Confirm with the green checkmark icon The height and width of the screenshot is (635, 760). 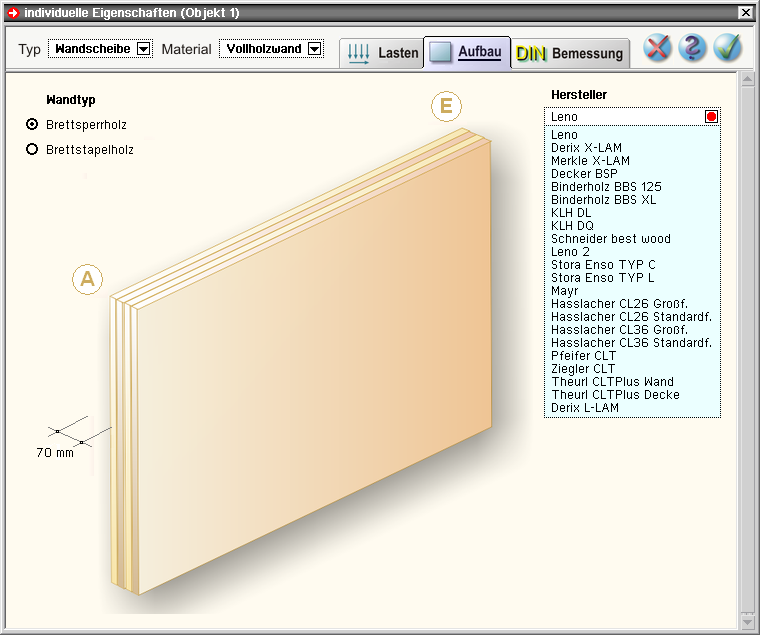tap(727, 48)
